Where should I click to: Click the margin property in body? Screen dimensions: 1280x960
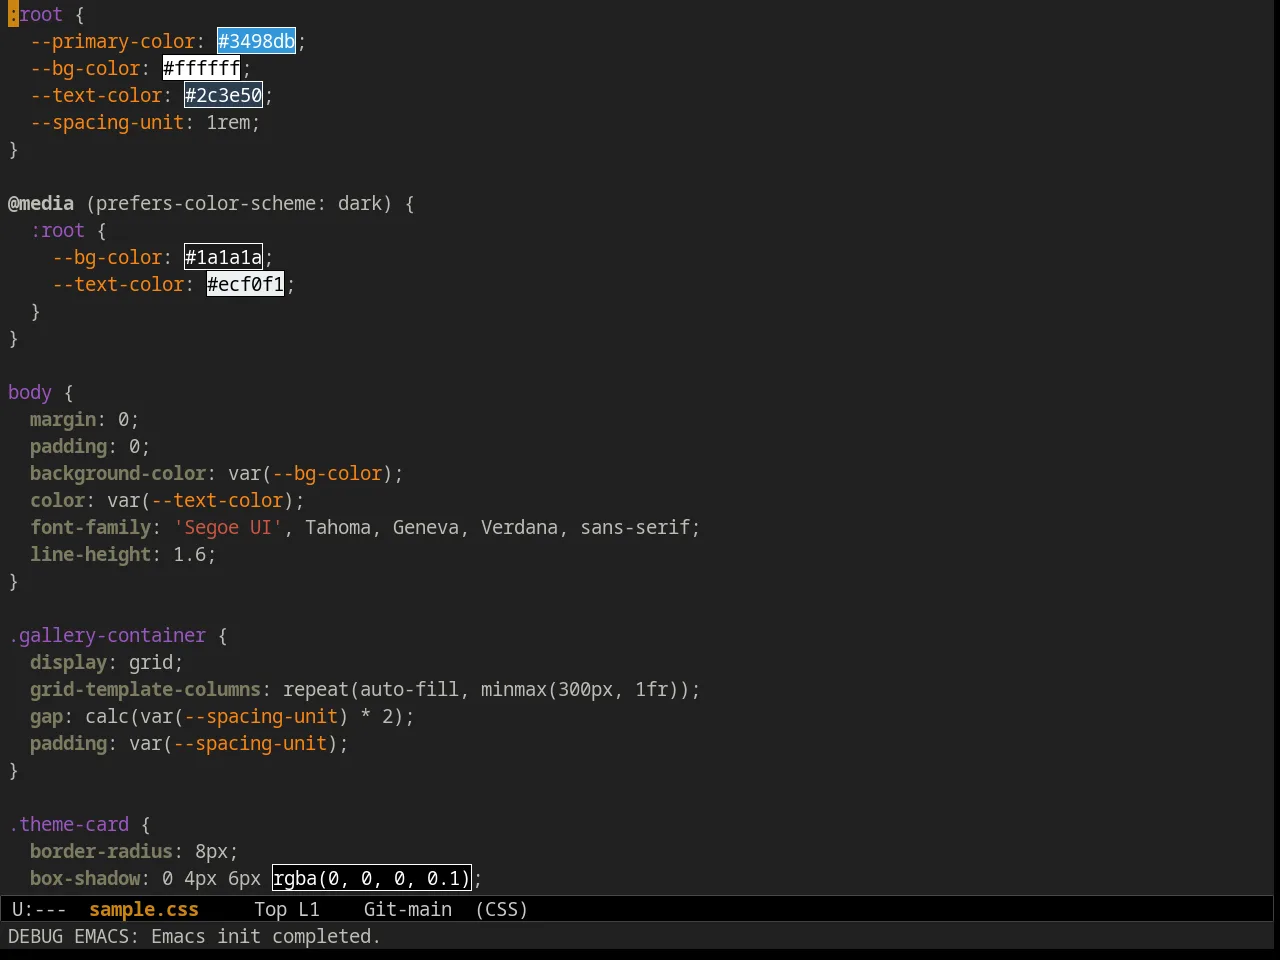tap(63, 419)
